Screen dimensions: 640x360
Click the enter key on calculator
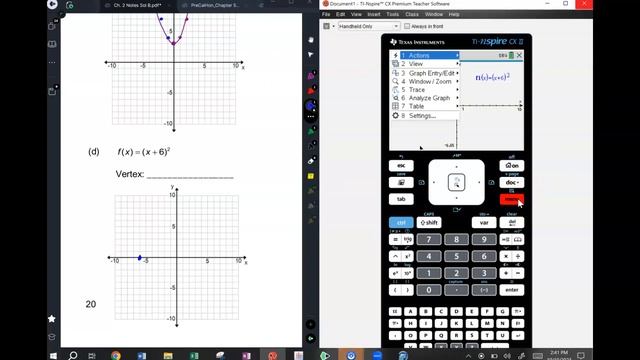click(512, 290)
